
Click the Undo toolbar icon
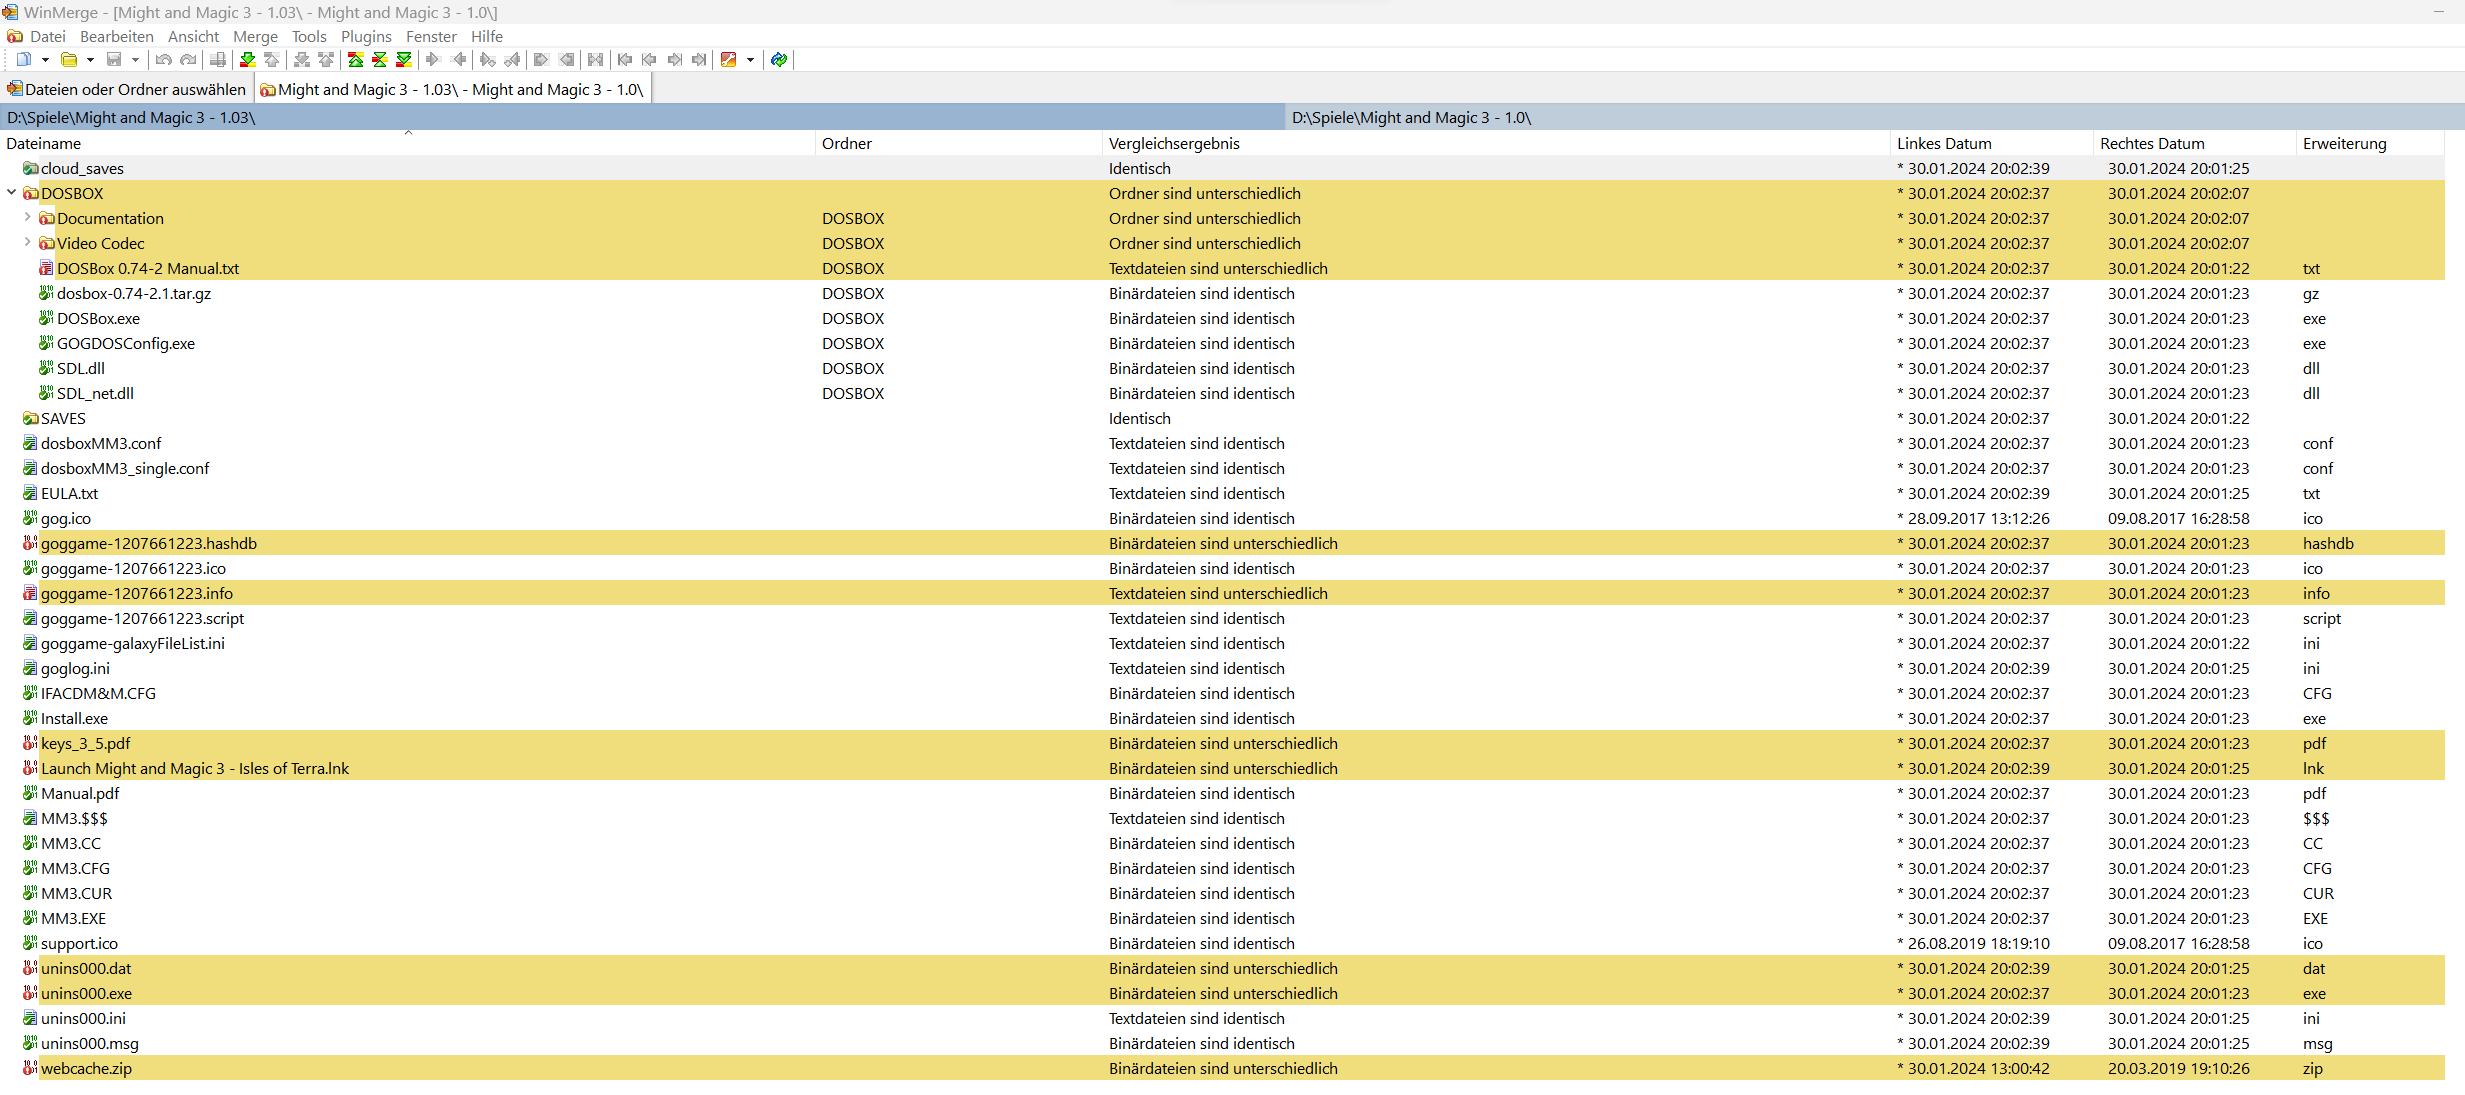164,60
